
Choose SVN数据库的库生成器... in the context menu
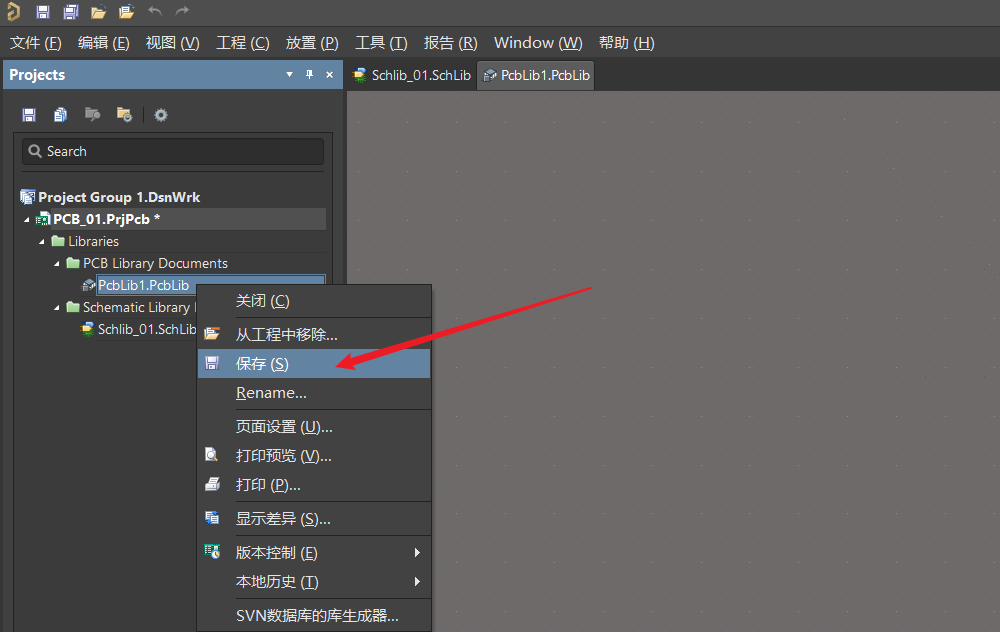[x=314, y=615]
